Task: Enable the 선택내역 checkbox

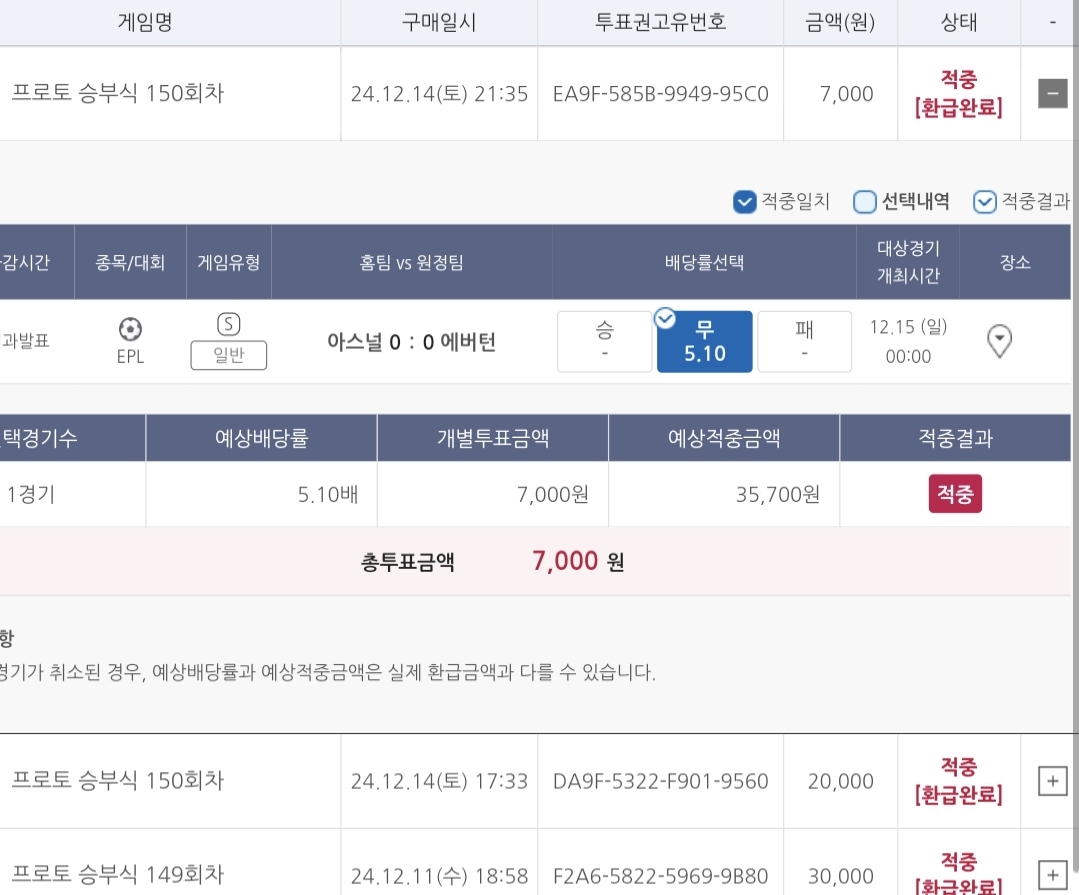Action: (865, 202)
